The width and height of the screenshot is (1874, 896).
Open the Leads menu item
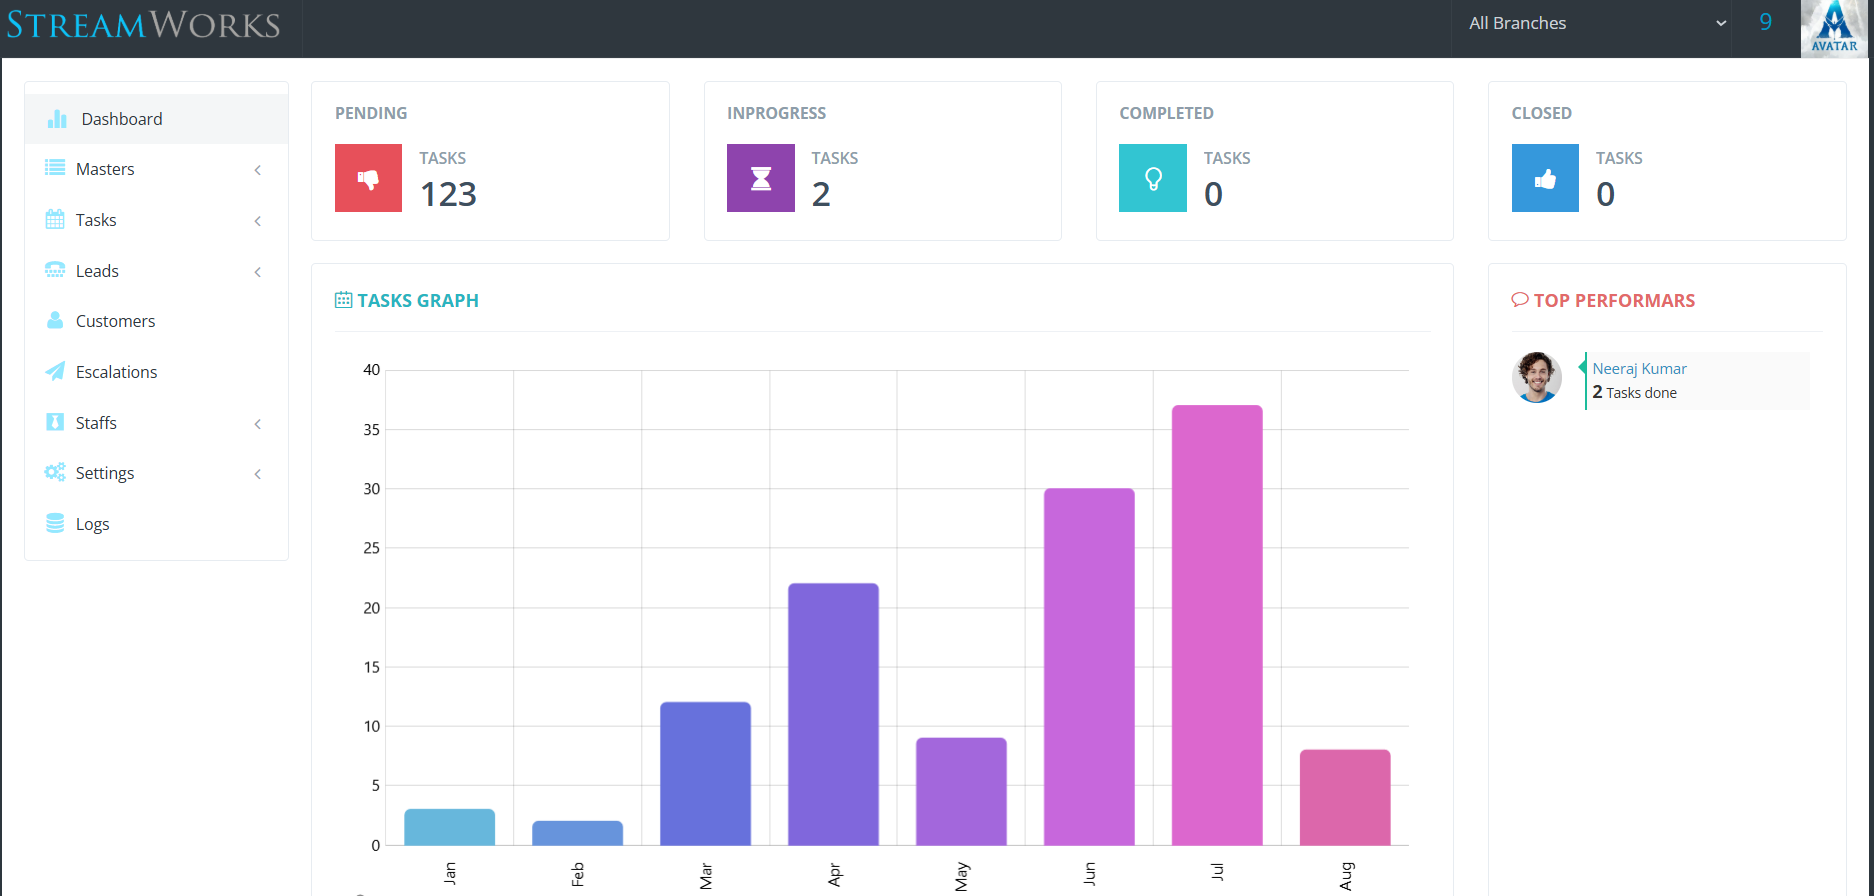(x=97, y=271)
